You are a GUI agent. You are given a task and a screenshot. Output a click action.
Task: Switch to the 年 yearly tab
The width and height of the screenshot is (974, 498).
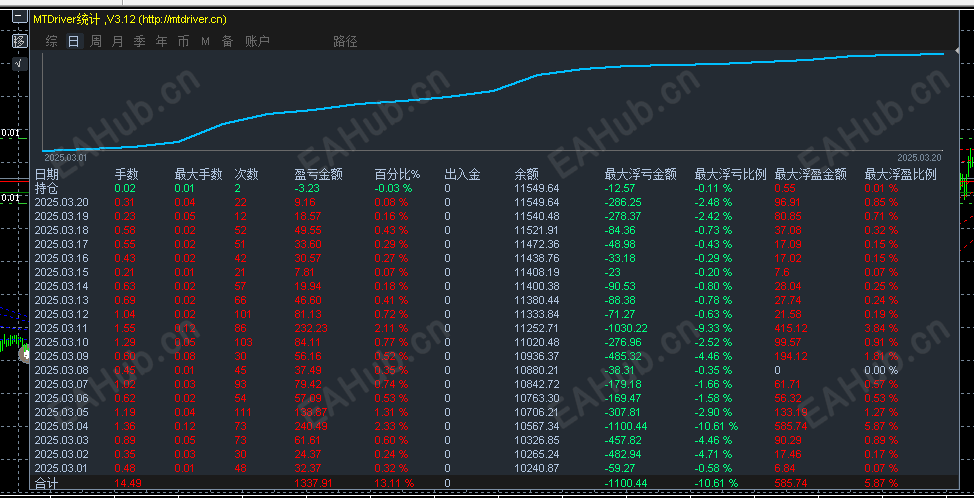point(162,42)
